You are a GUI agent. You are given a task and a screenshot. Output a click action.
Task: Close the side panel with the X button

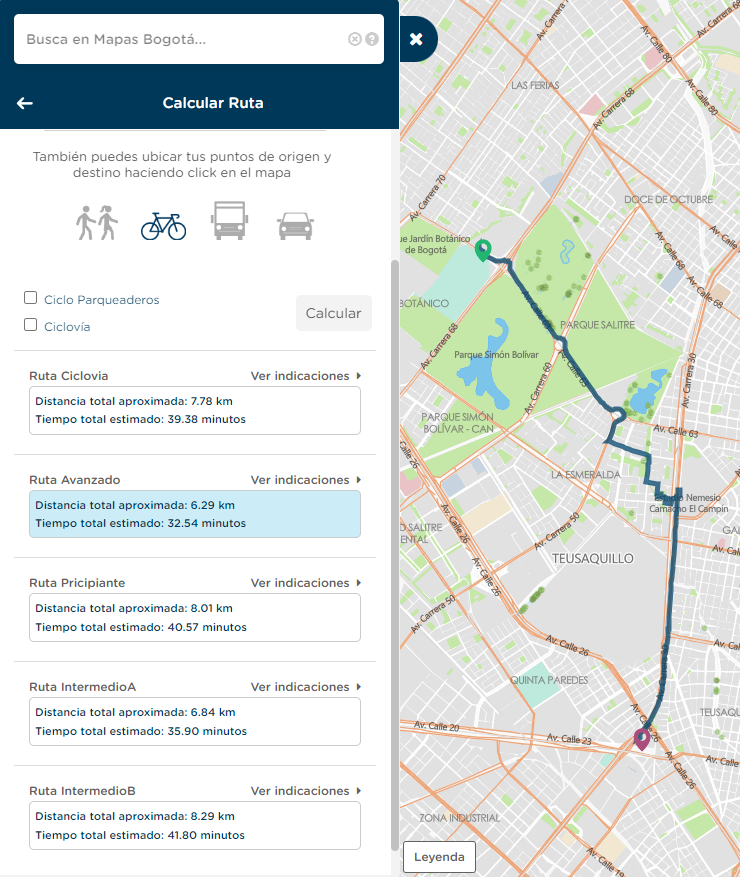416,39
